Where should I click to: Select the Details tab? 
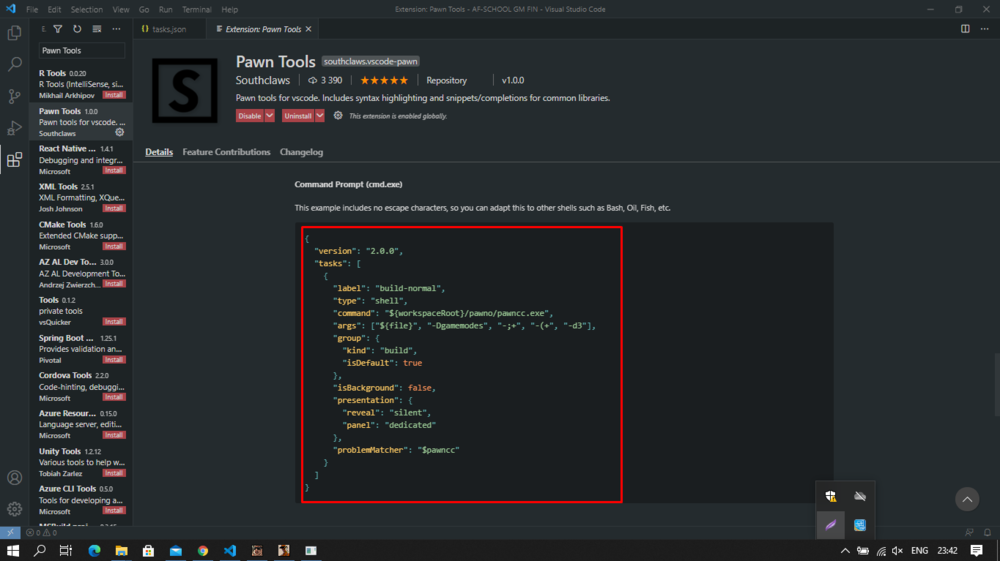point(159,152)
